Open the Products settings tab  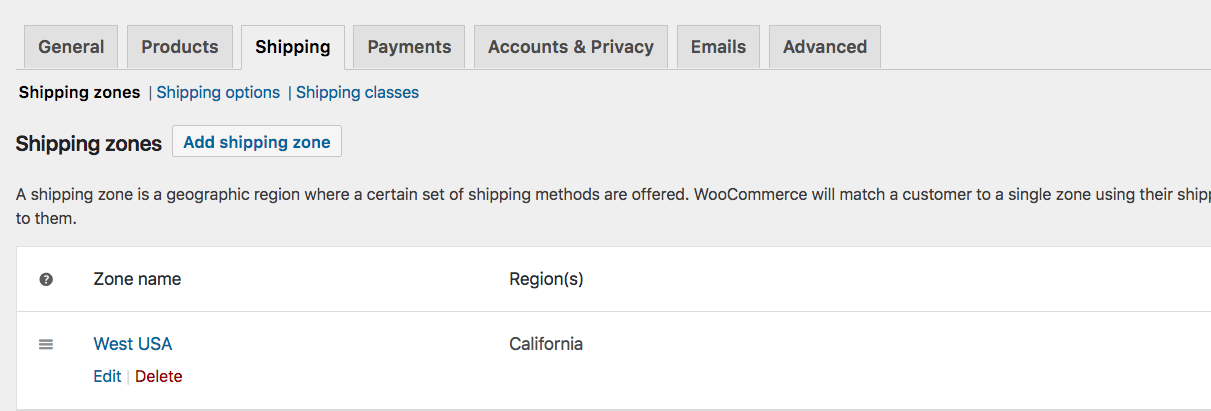(180, 47)
